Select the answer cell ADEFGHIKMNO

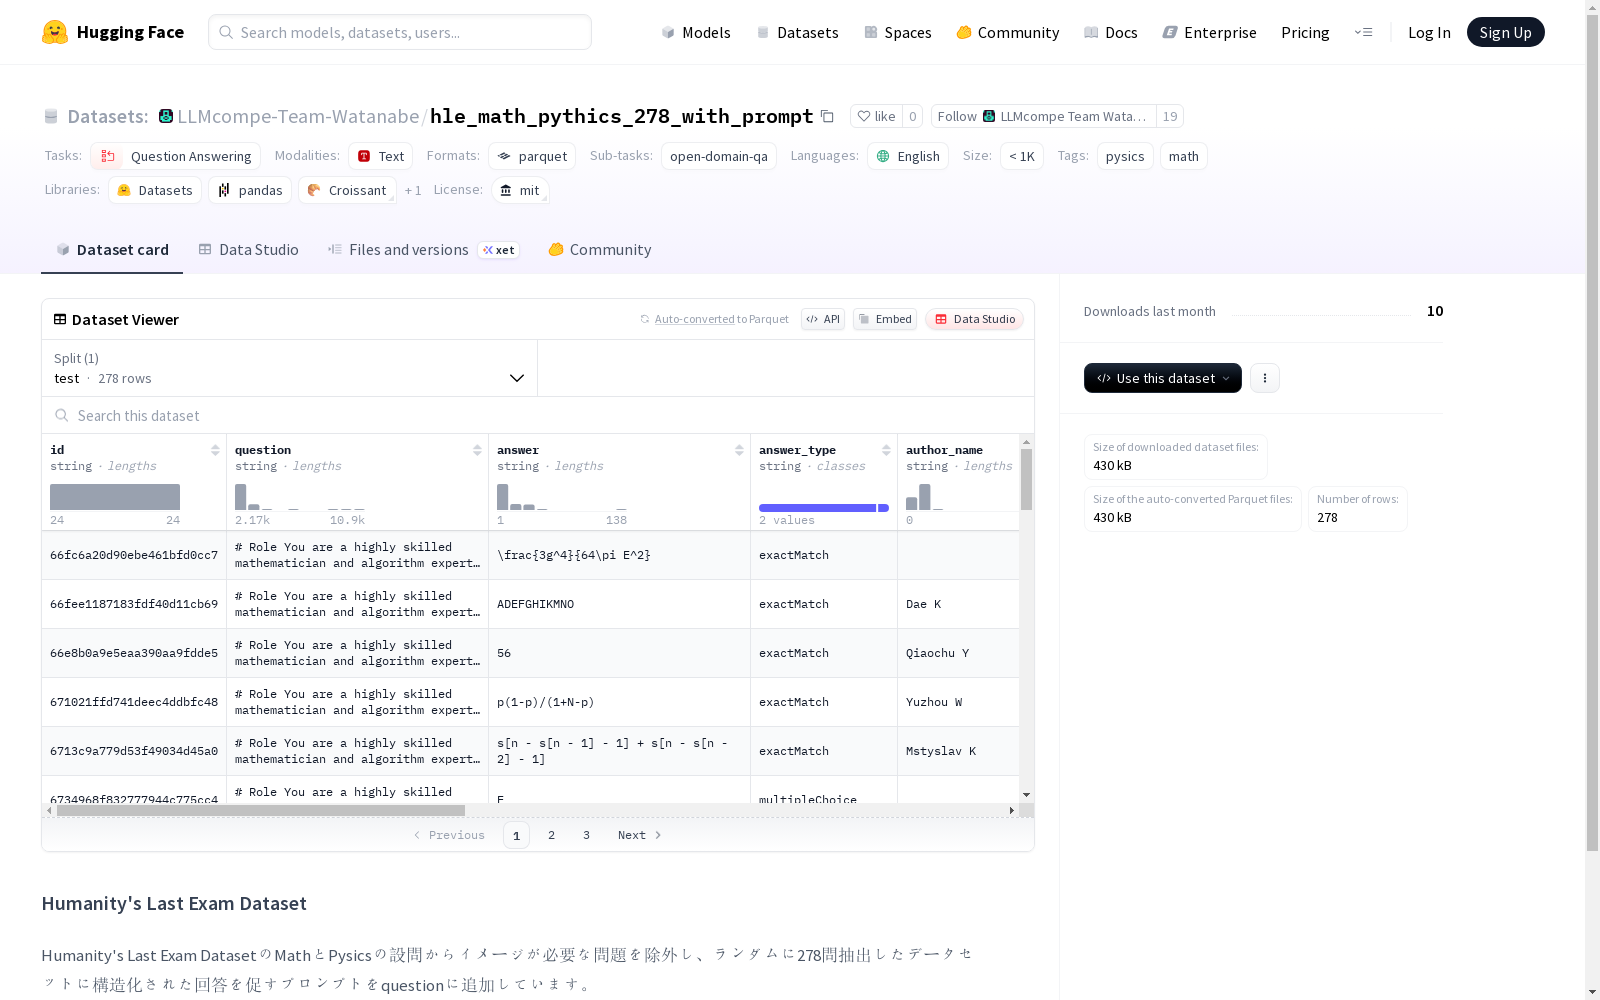click(x=619, y=604)
